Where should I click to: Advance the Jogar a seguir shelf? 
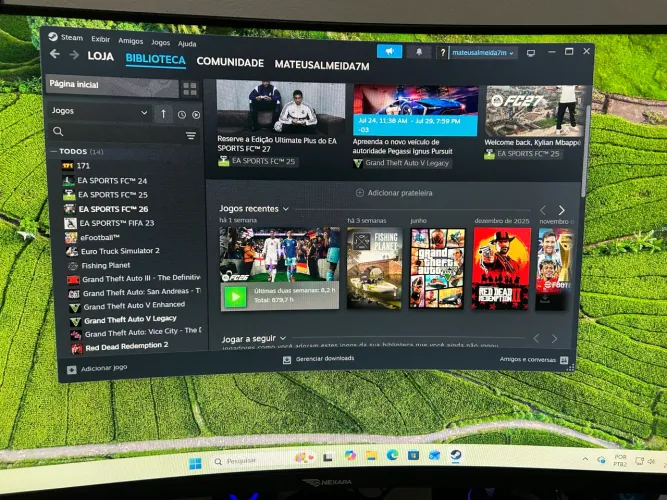[554, 339]
